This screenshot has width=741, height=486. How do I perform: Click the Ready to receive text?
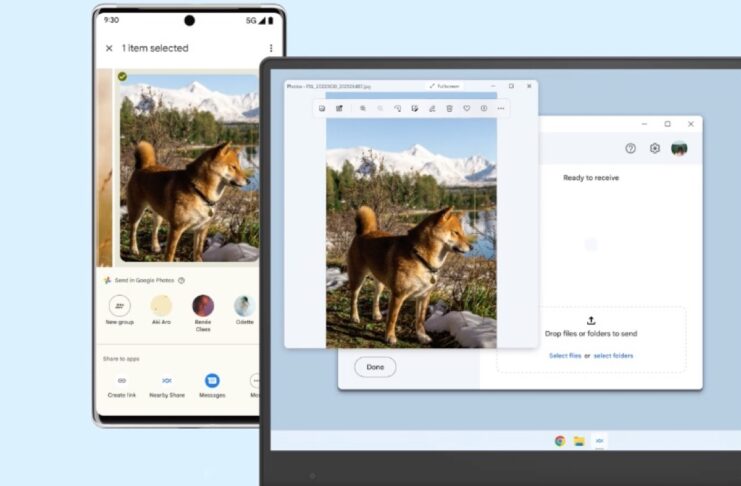point(591,178)
